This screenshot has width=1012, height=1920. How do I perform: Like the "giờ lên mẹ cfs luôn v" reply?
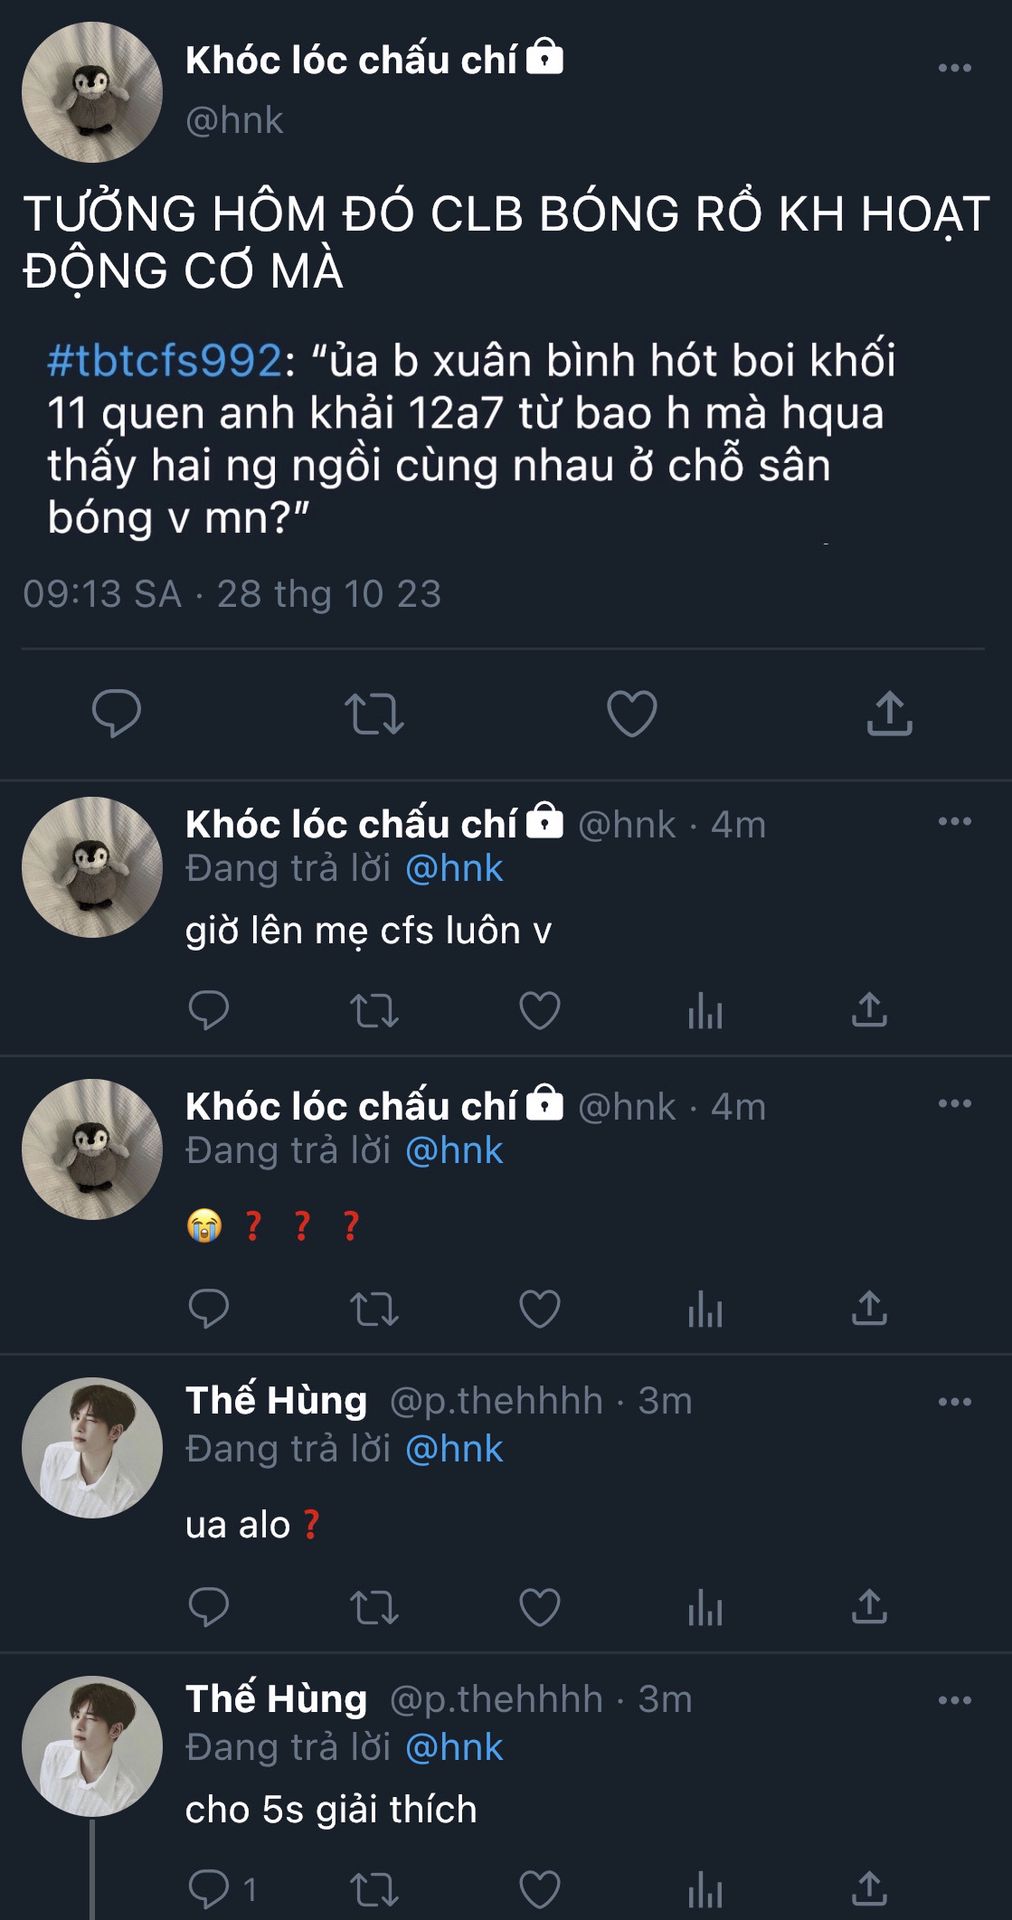pyautogui.click(x=540, y=1011)
